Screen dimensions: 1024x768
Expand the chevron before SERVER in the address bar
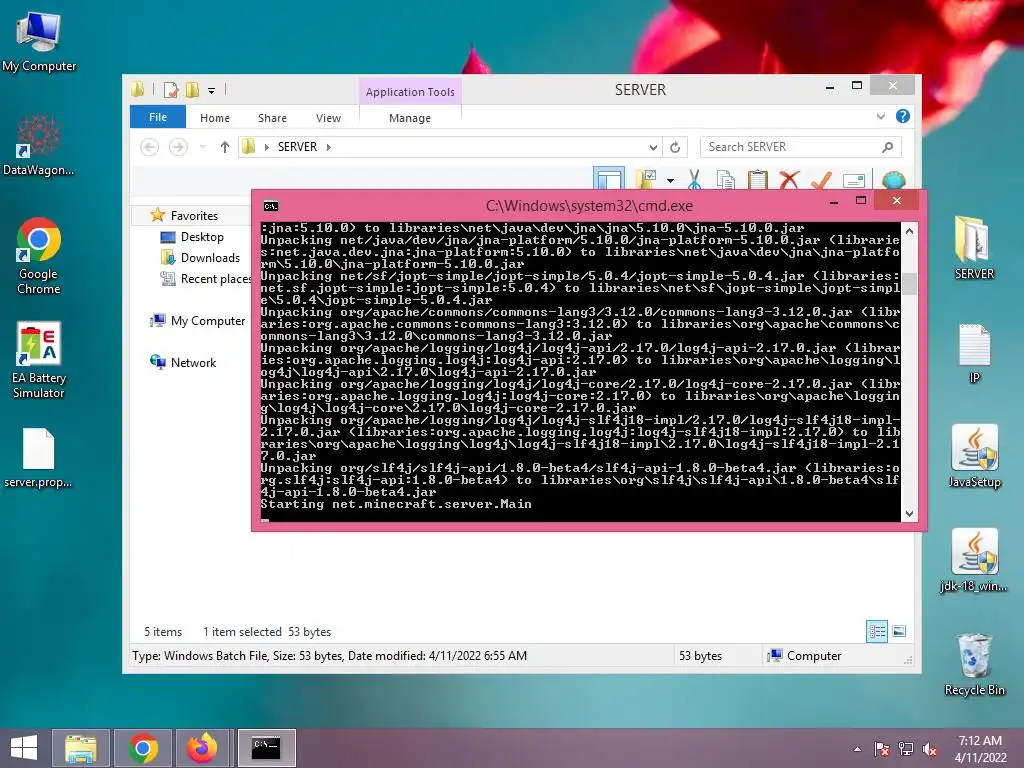(266, 148)
